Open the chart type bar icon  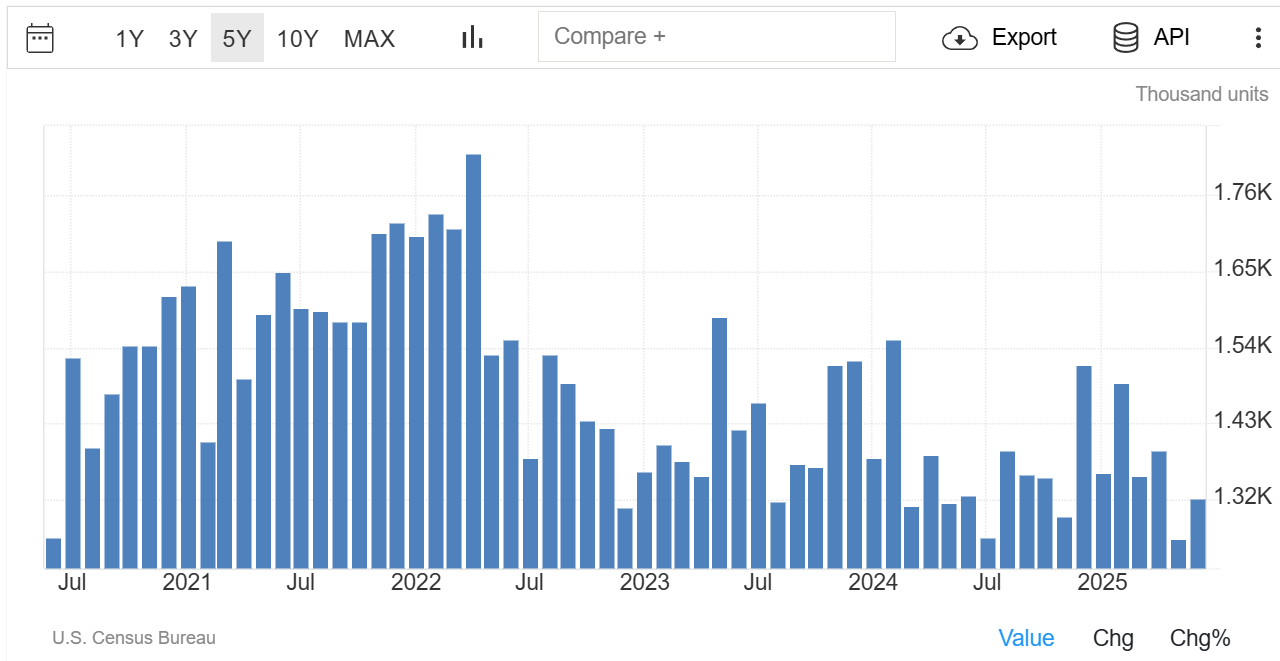(x=472, y=38)
